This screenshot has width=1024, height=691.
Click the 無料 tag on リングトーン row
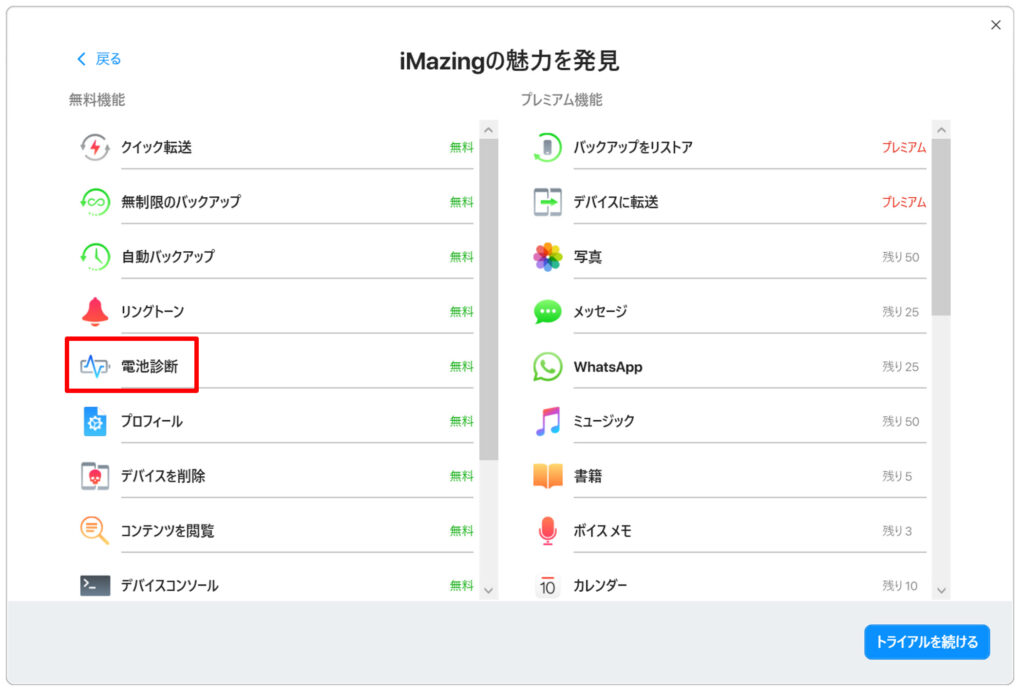(461, 312)
